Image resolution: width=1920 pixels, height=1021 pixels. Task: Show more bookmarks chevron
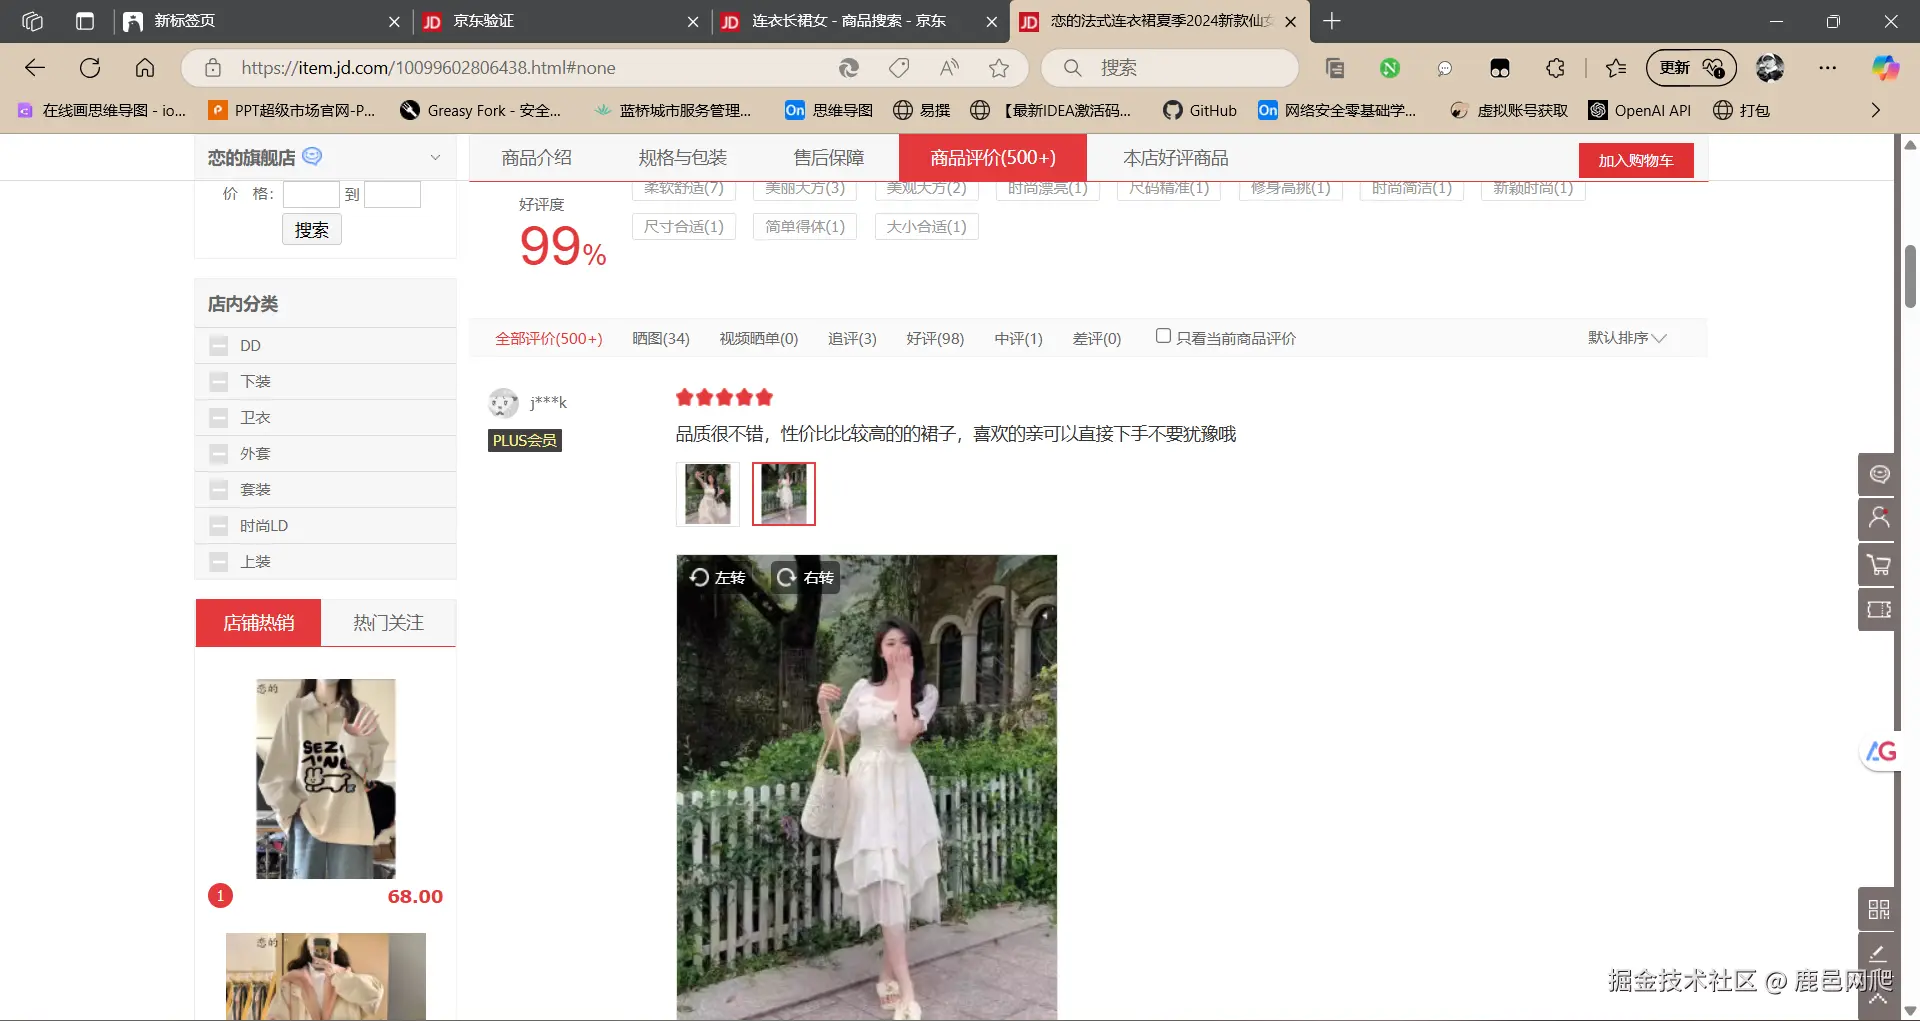click(x=1876, y=110)
